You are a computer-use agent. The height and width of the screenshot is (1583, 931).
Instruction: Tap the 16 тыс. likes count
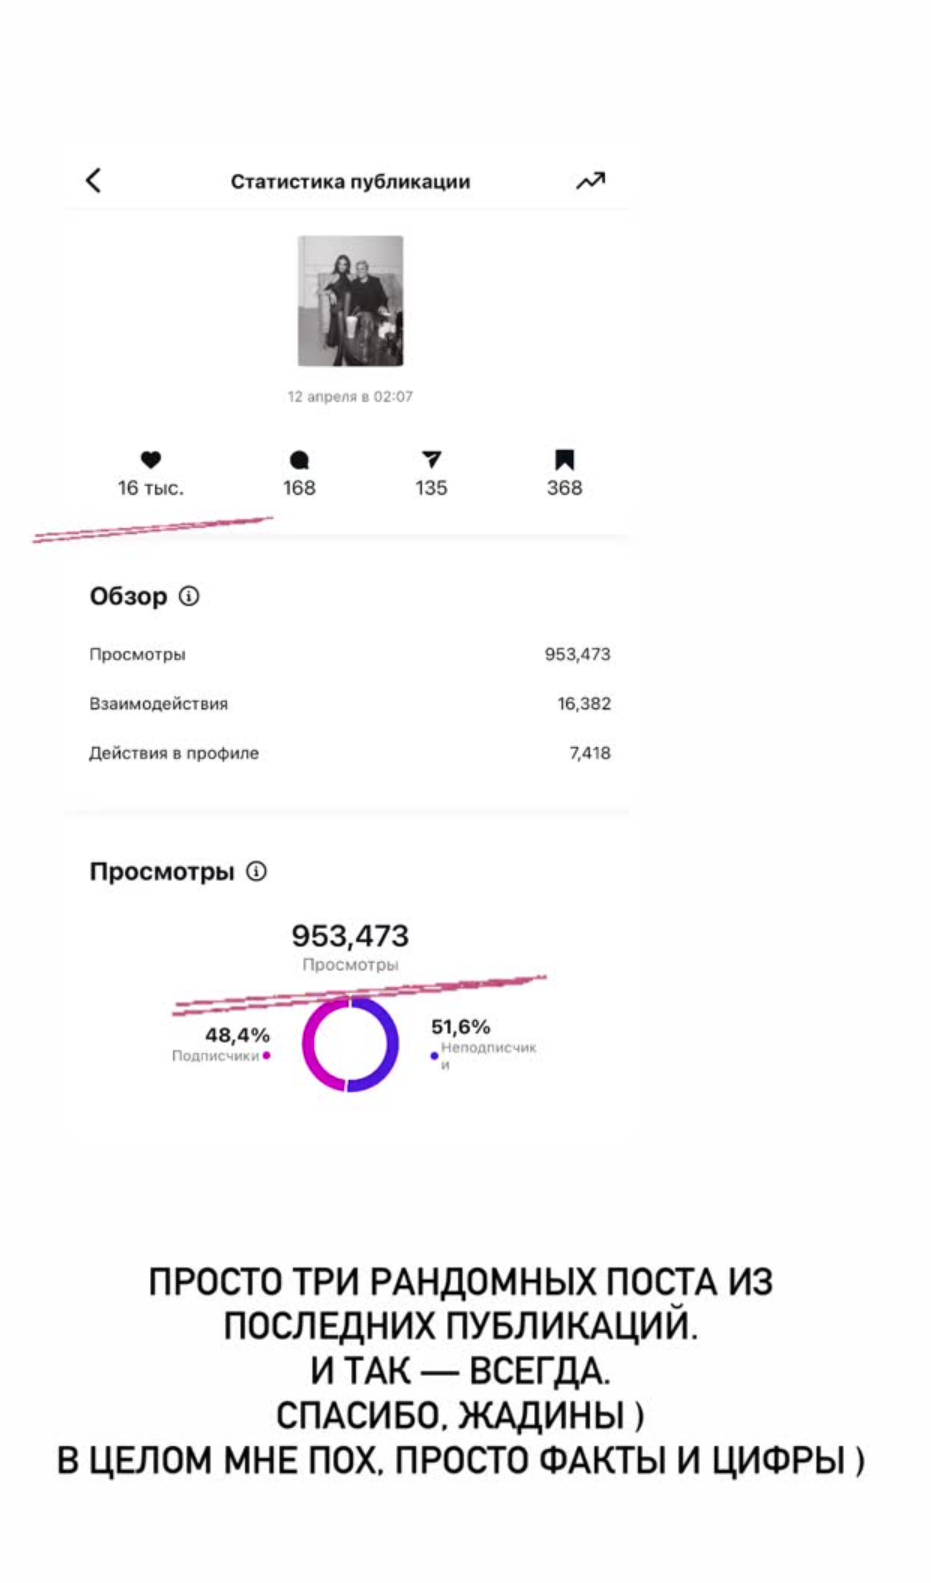point(151,488)
